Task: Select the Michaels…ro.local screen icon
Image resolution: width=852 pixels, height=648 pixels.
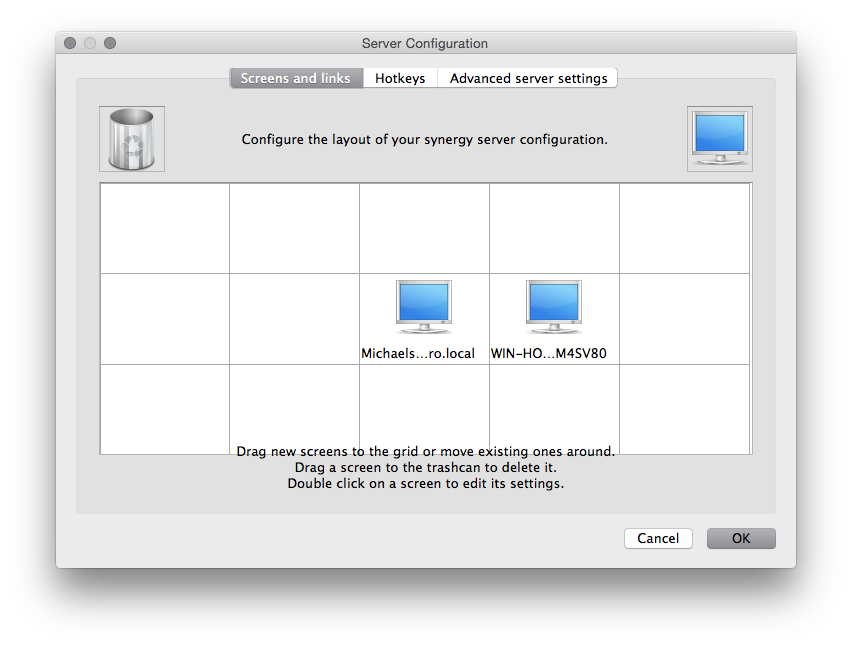Action: click(424, 308)
